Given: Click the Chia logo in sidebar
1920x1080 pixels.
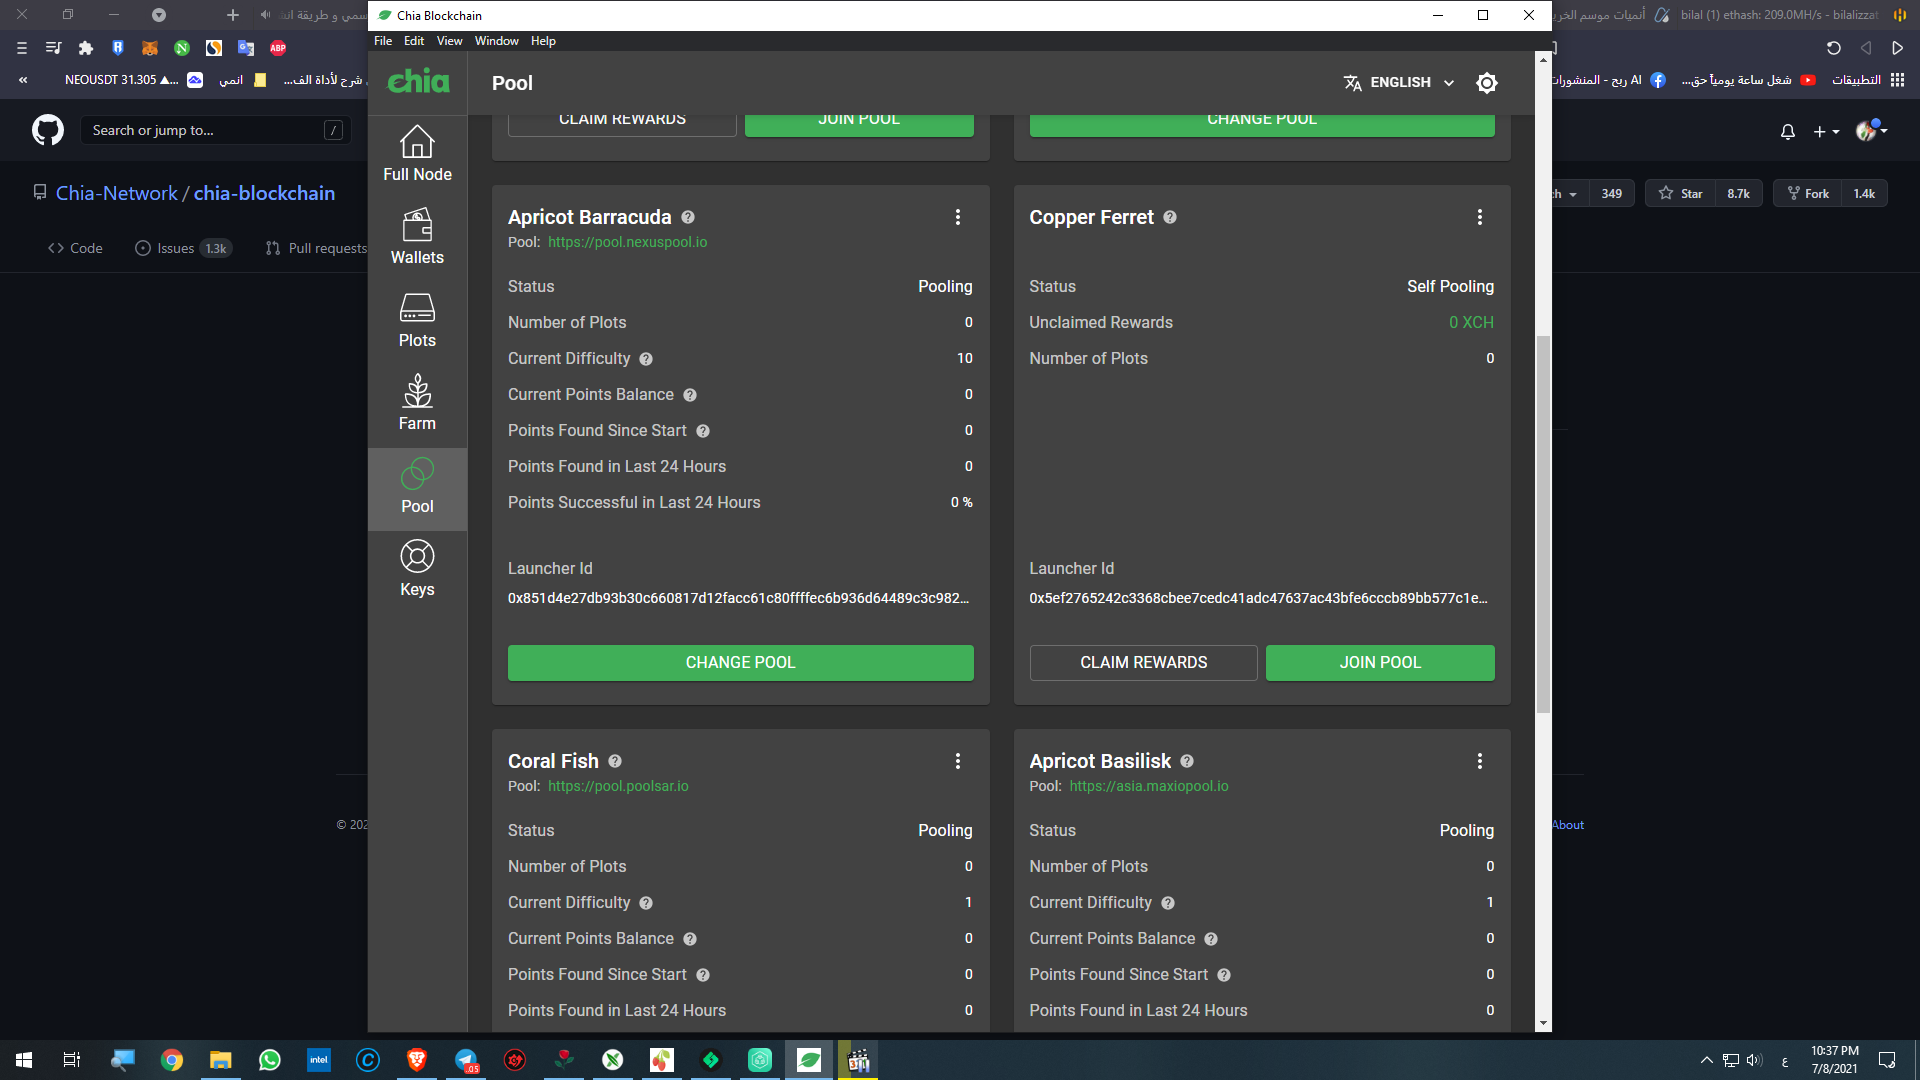Looking at the screenshot, I should click(418, 82).
